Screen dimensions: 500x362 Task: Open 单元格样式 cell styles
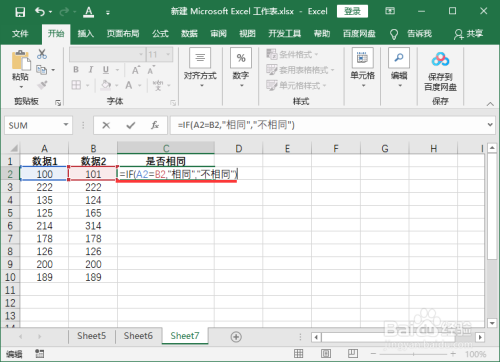[296, 85]
